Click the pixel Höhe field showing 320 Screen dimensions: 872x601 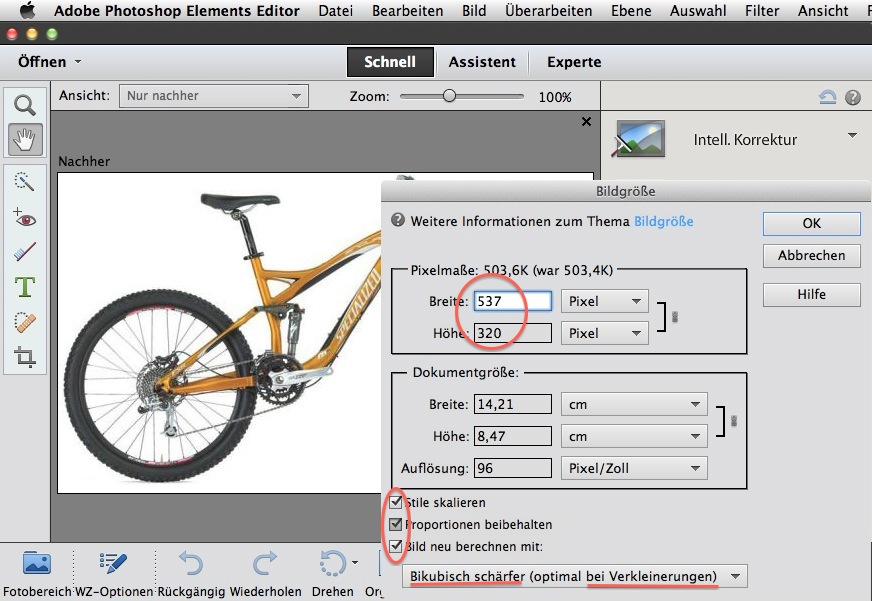513,333
